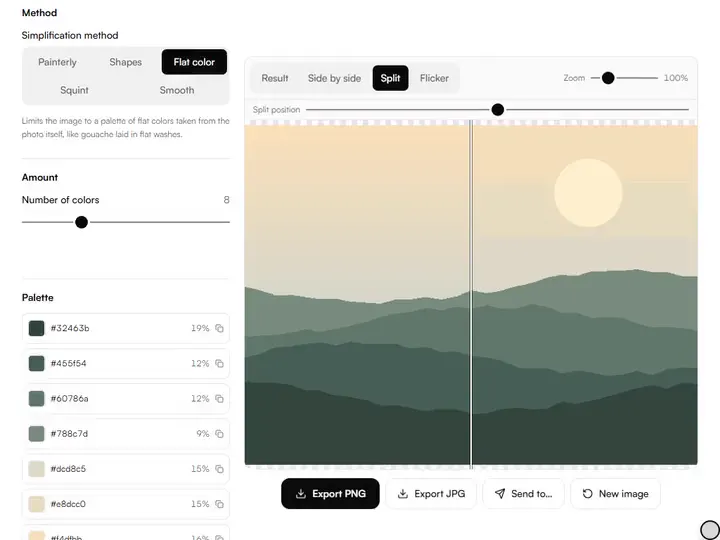
Task: Click the number of colors value 8
Action: pyautogui.click(x=226, y=200)
